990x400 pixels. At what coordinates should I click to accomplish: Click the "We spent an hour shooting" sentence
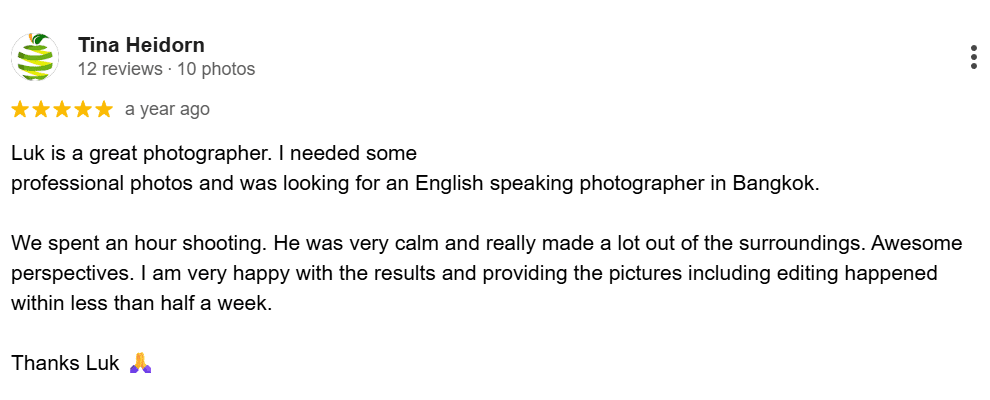coord(132,244)
